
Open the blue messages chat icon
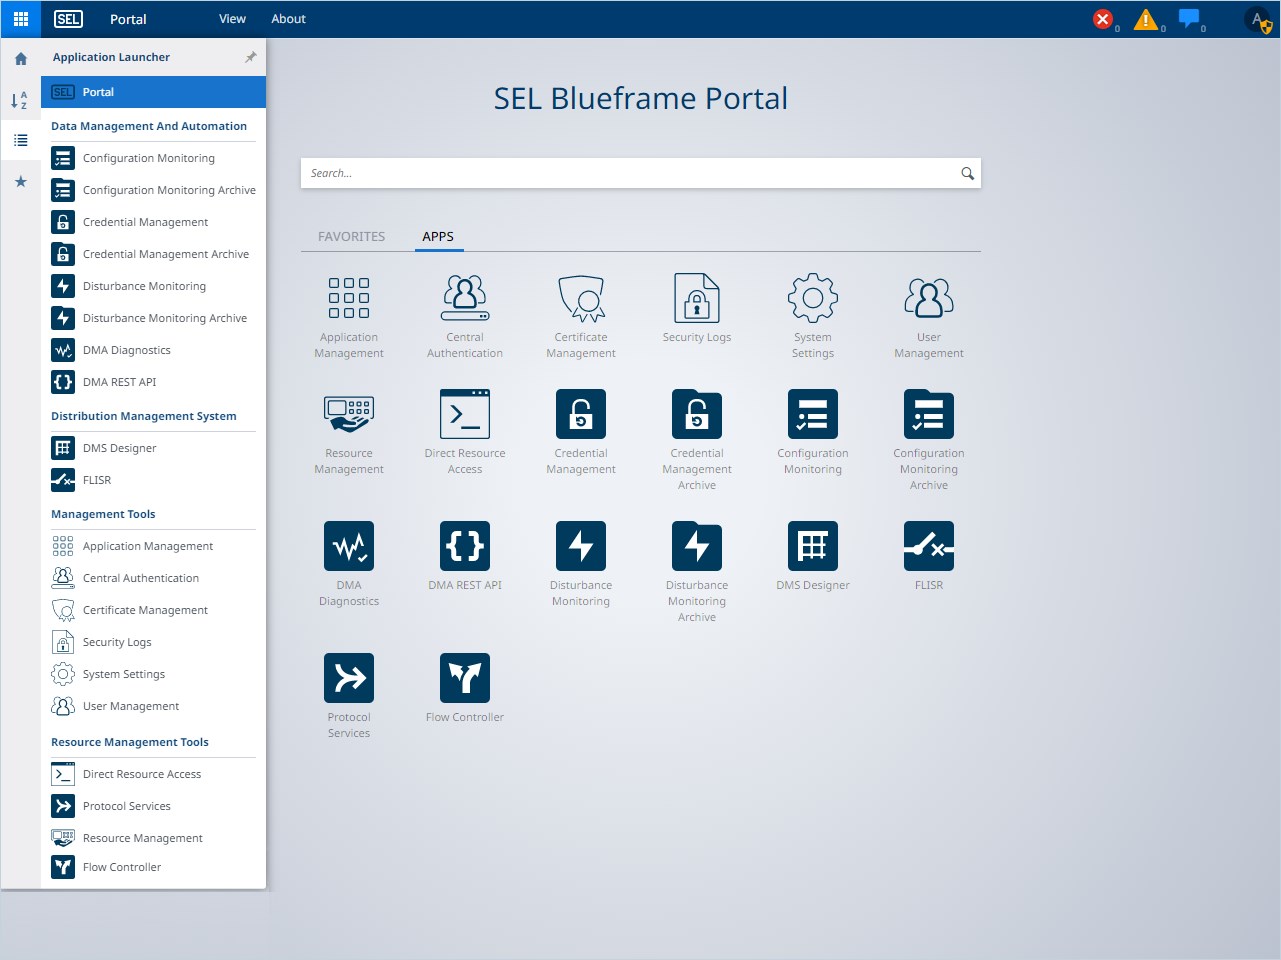(x=1189, y=18)
